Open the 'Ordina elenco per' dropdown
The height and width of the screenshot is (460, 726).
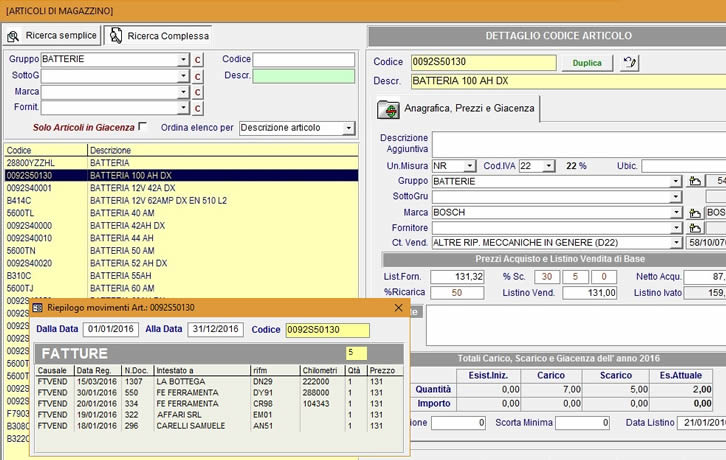click(347, 128)
